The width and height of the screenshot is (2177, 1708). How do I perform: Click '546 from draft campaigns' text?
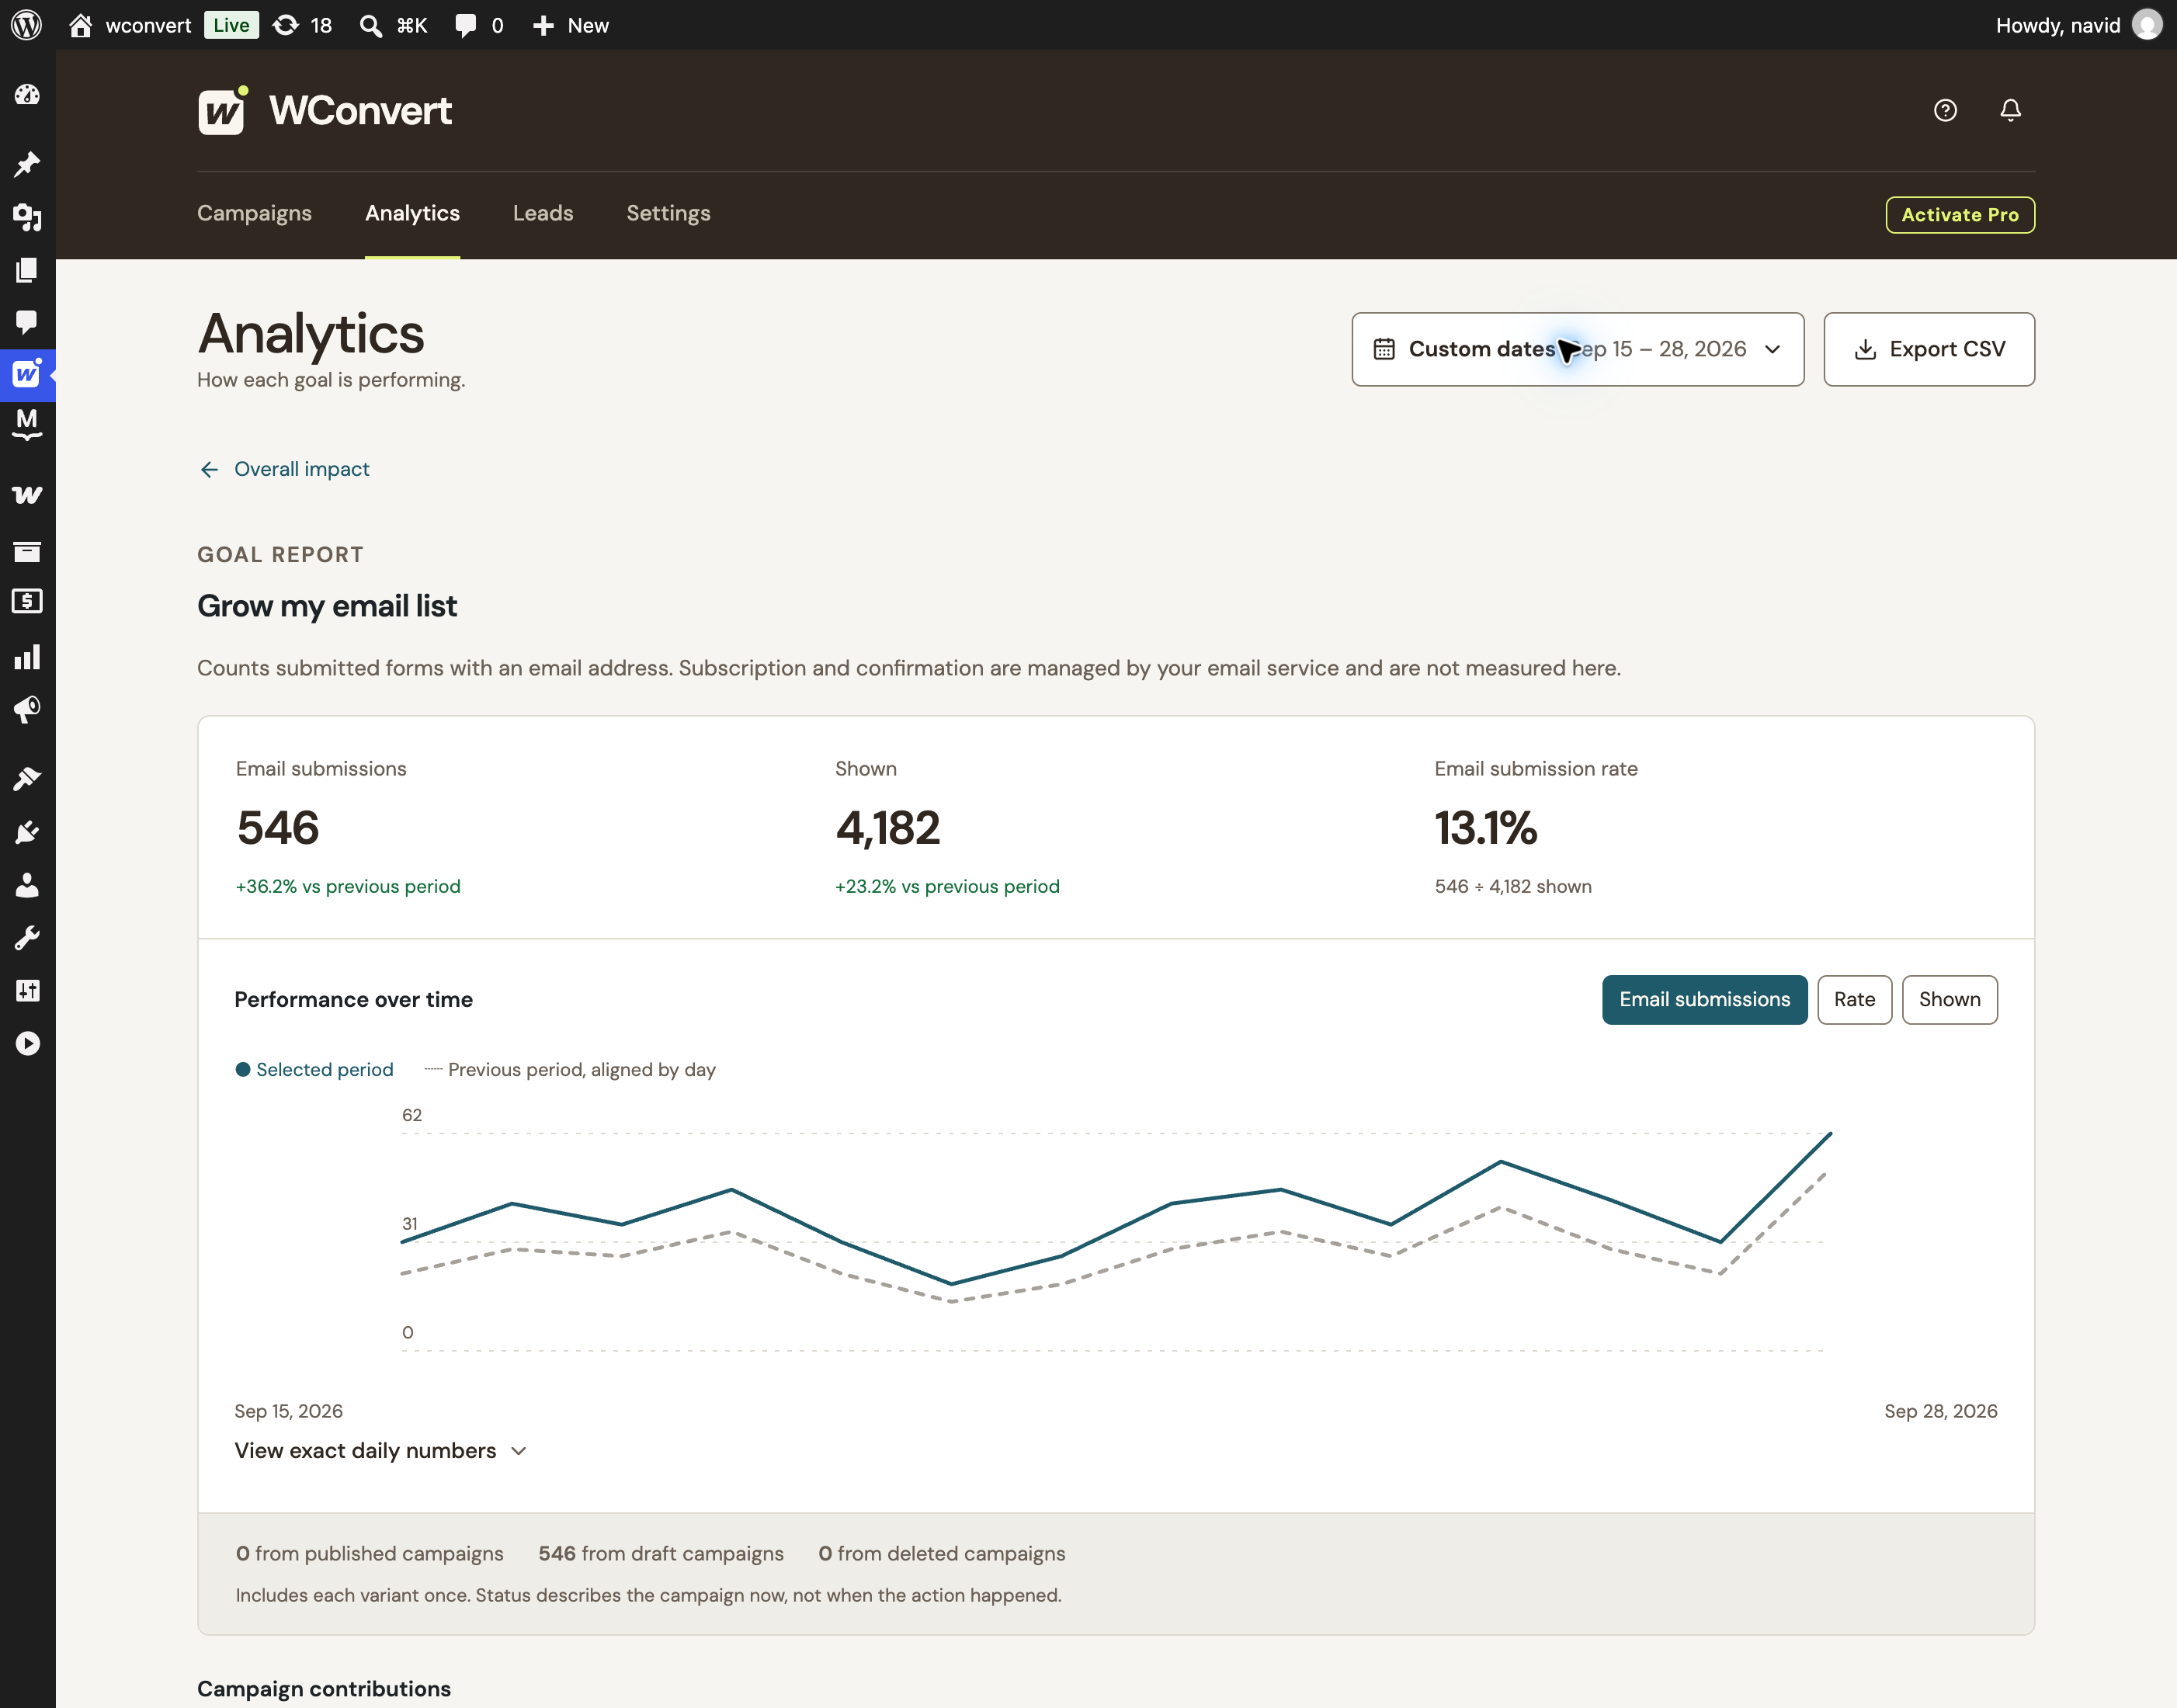pos(661,1553)
